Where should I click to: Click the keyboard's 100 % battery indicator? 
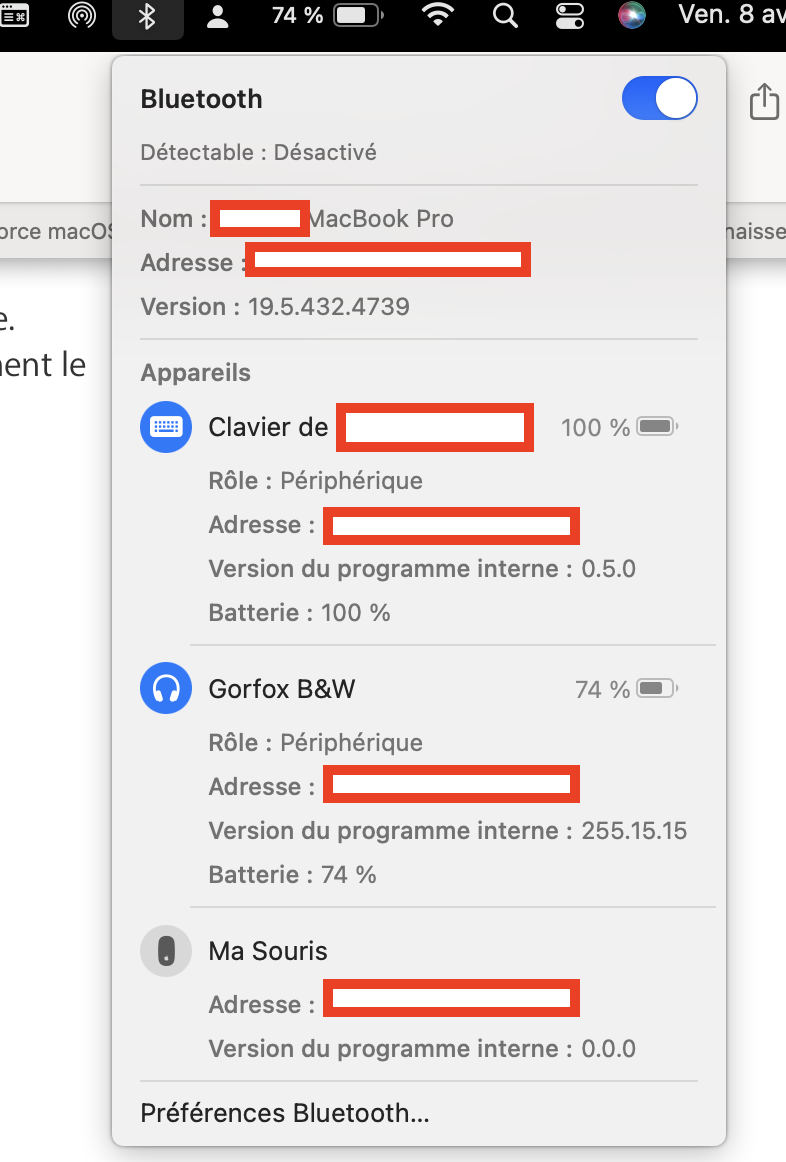(619, 428)
